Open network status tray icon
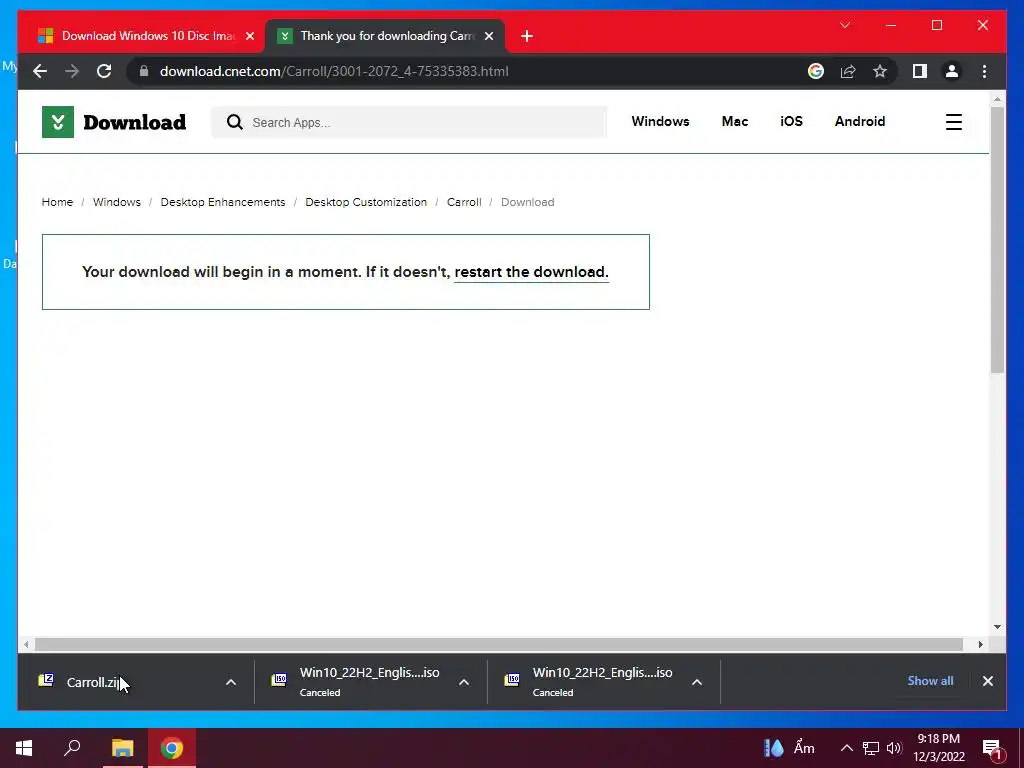This screenshot has height=768, width=1024. pyautogui.click(x=871, y=748)
